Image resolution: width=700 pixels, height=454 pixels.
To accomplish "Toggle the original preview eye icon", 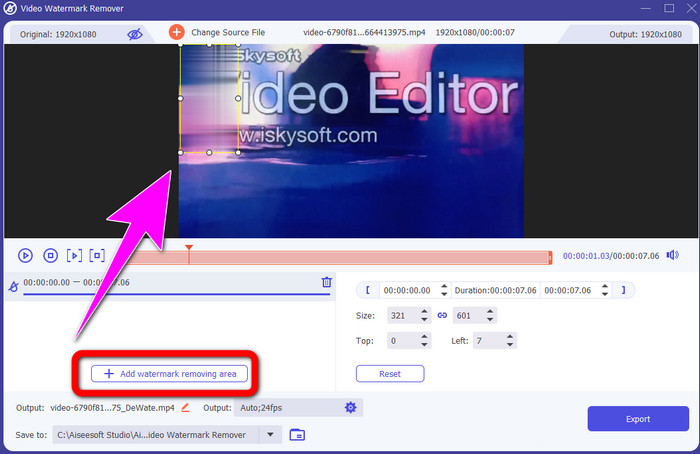I will pos(134,34).
